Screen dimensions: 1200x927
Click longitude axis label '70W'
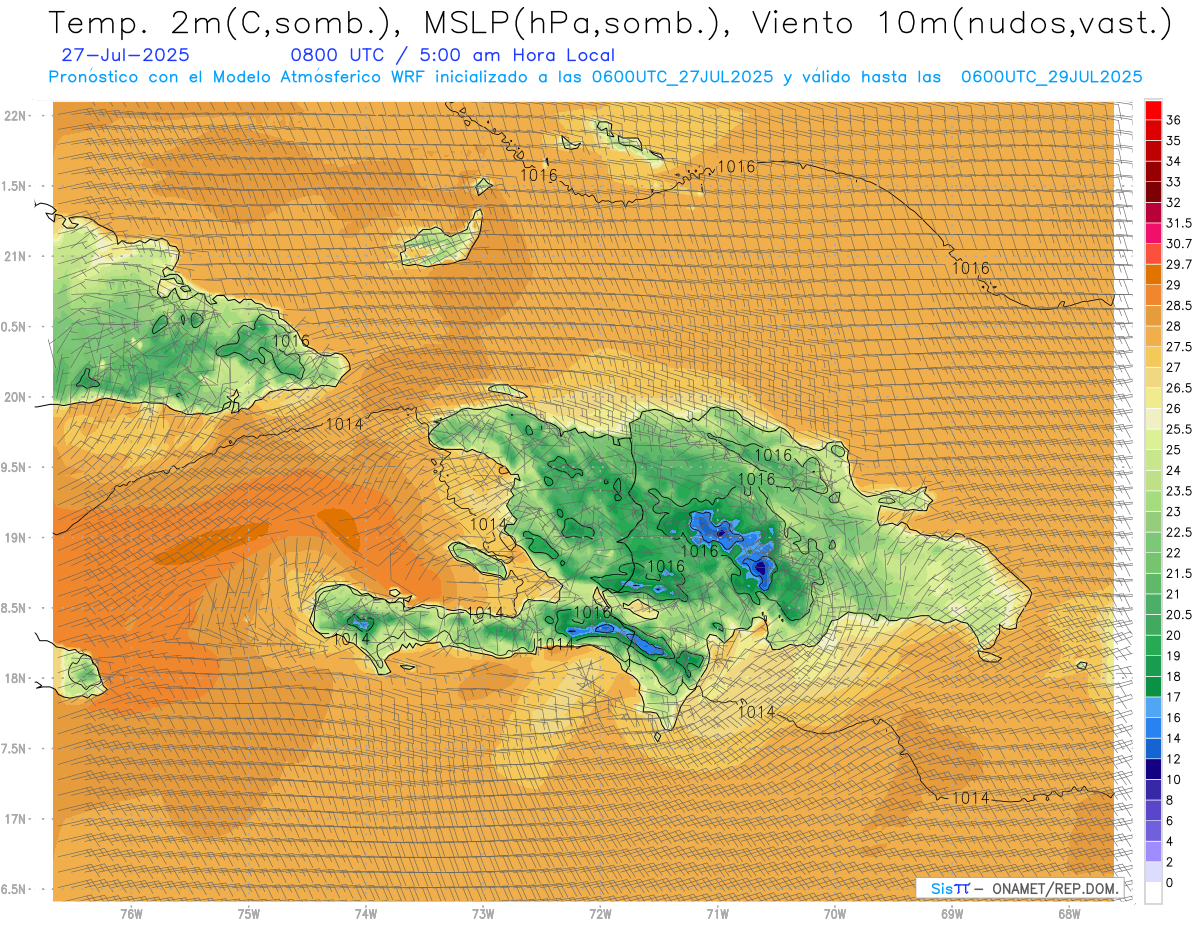(x=835, y=914)
